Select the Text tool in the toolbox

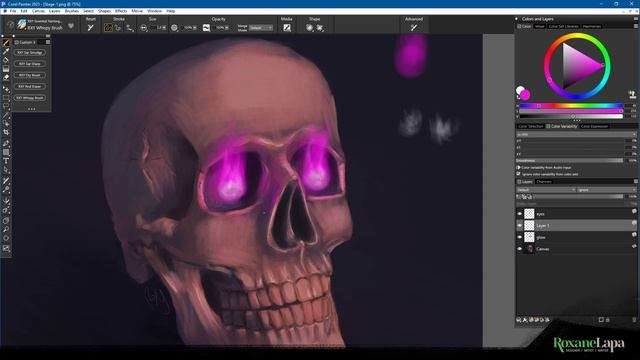(6, 161)
